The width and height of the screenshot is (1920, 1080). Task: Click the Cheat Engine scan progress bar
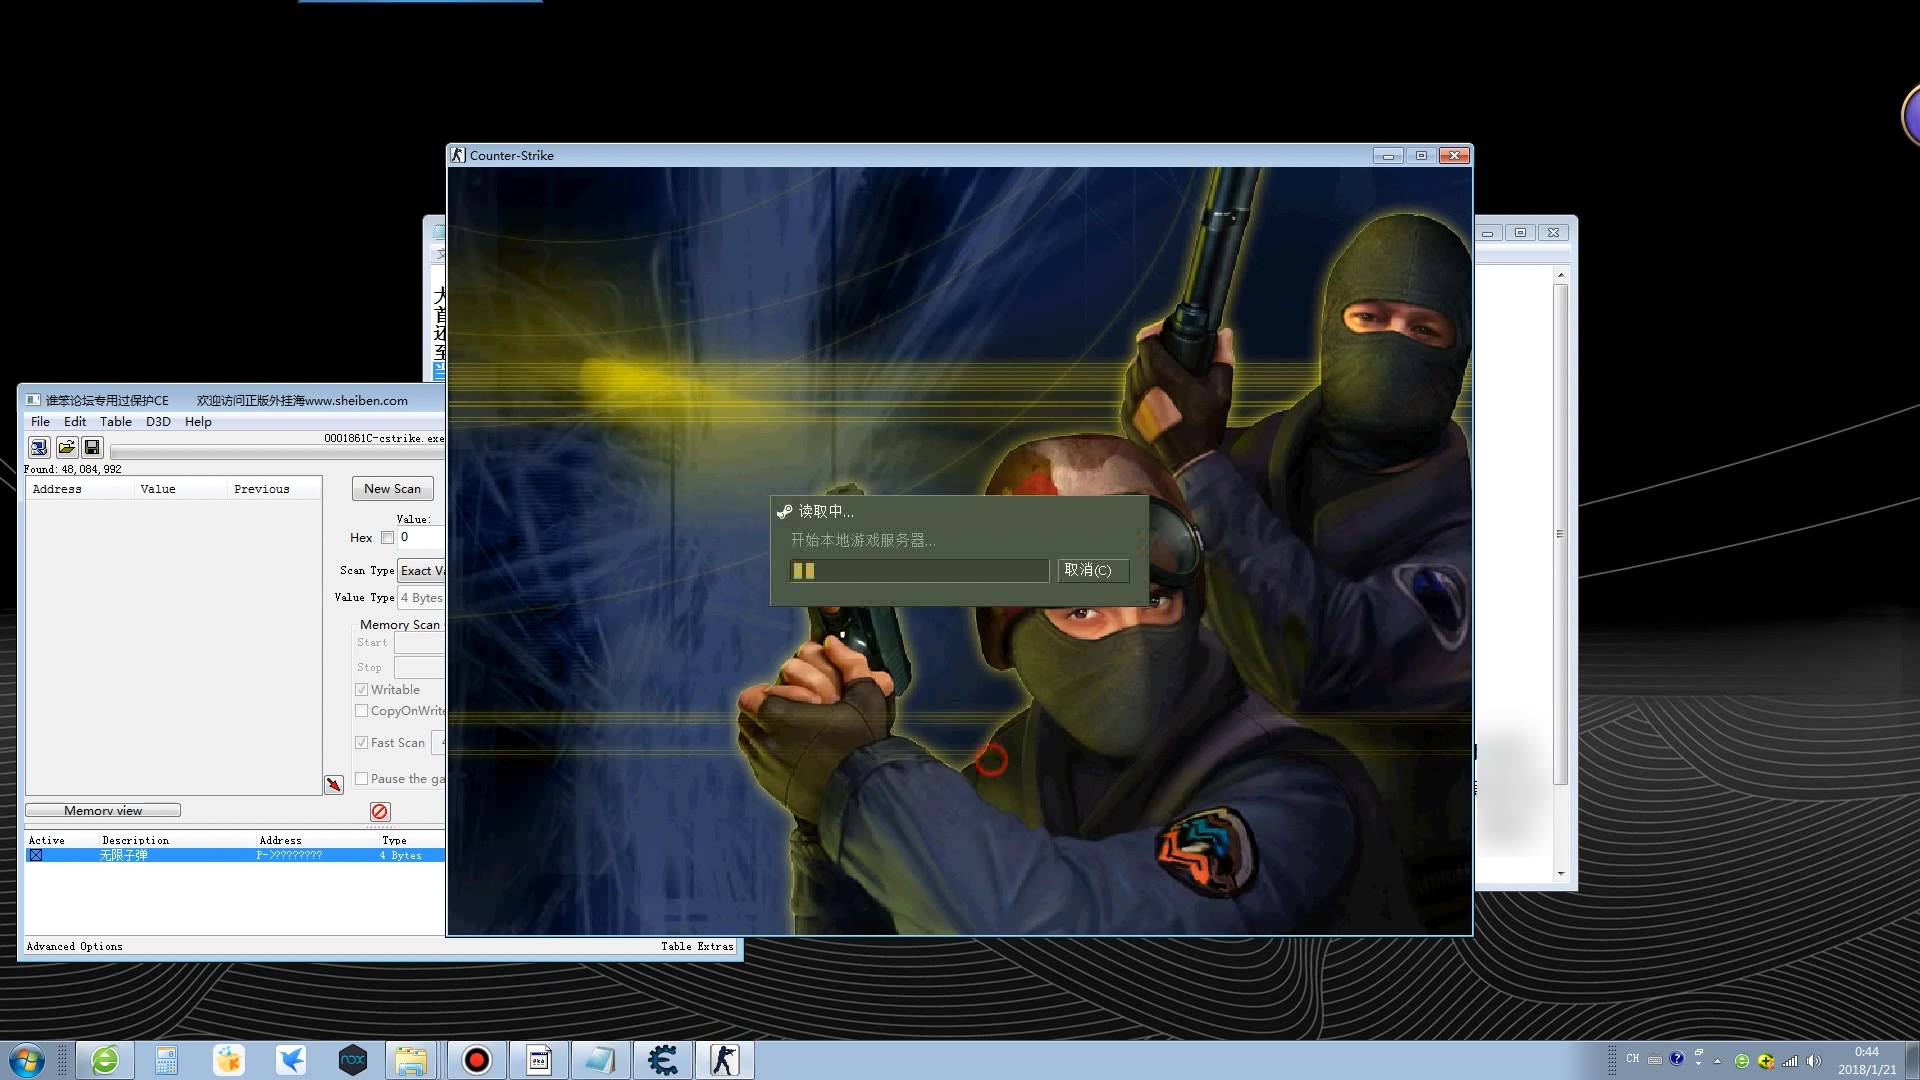(x=277, y=452)
